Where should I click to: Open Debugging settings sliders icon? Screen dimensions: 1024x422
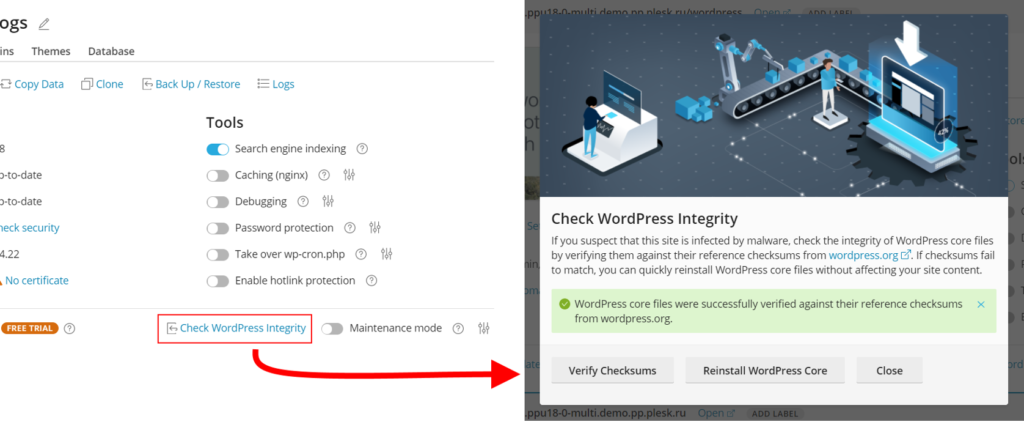pos(328,201)
